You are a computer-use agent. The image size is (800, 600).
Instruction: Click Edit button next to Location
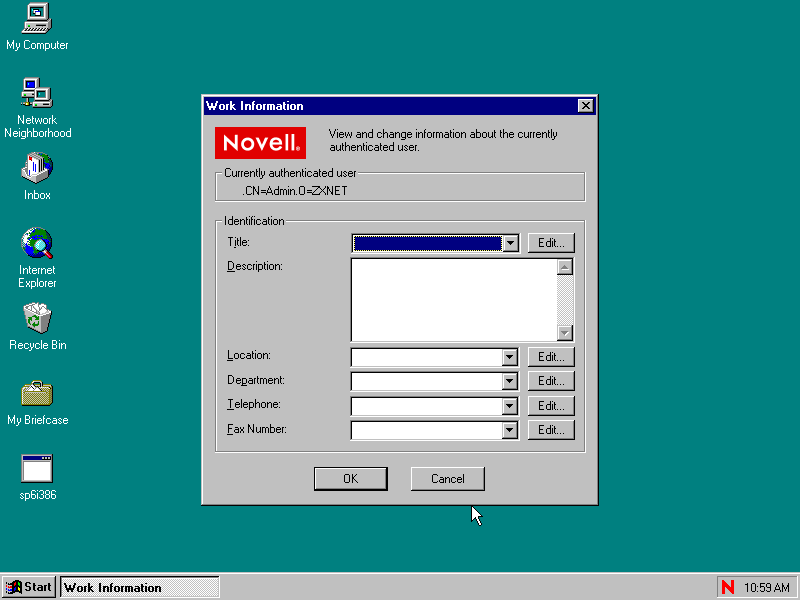point(551,357)
